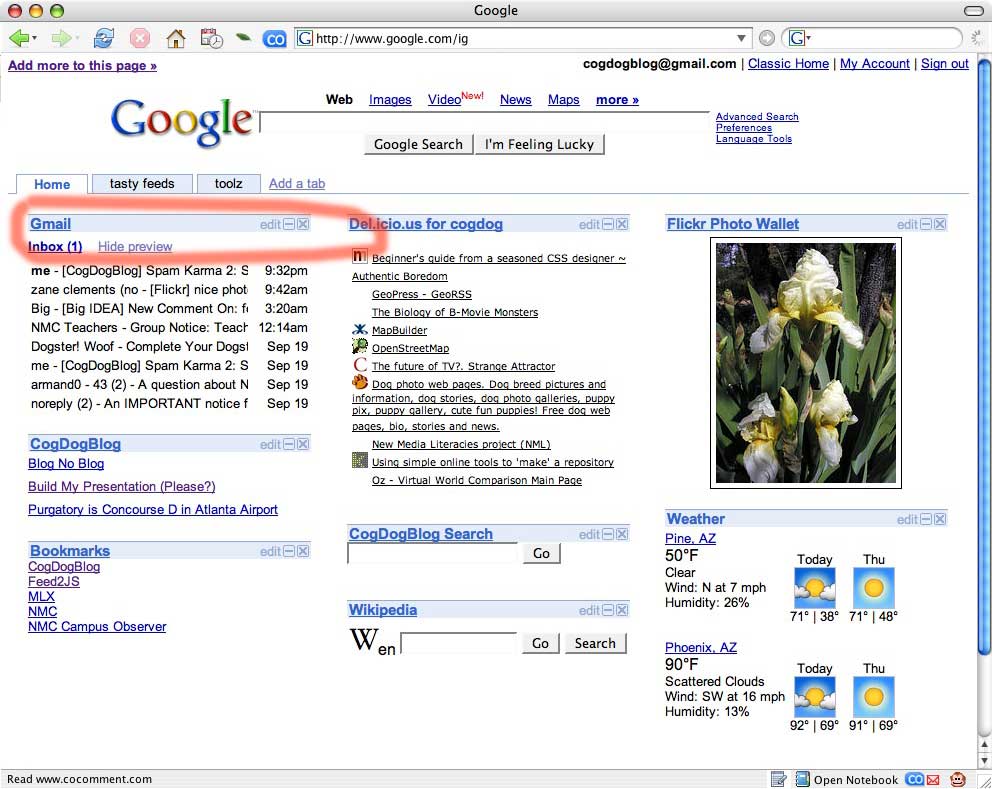Click the calendar clock toolbar icon
The width and height of the screenshot is (992, 789).
[x=210, y=37]
